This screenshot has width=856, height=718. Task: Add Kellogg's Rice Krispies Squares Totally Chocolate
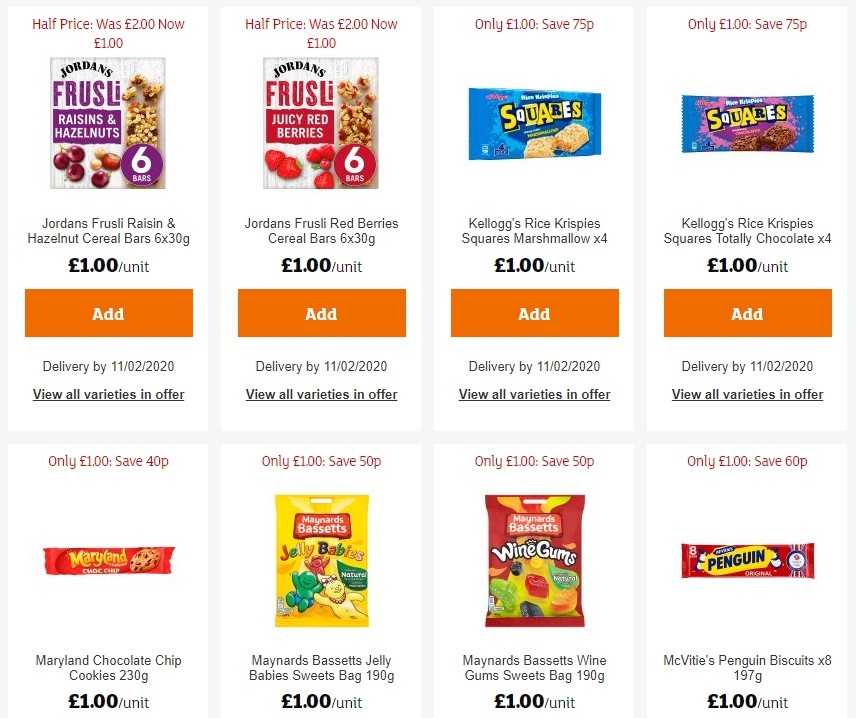point(747,313)
